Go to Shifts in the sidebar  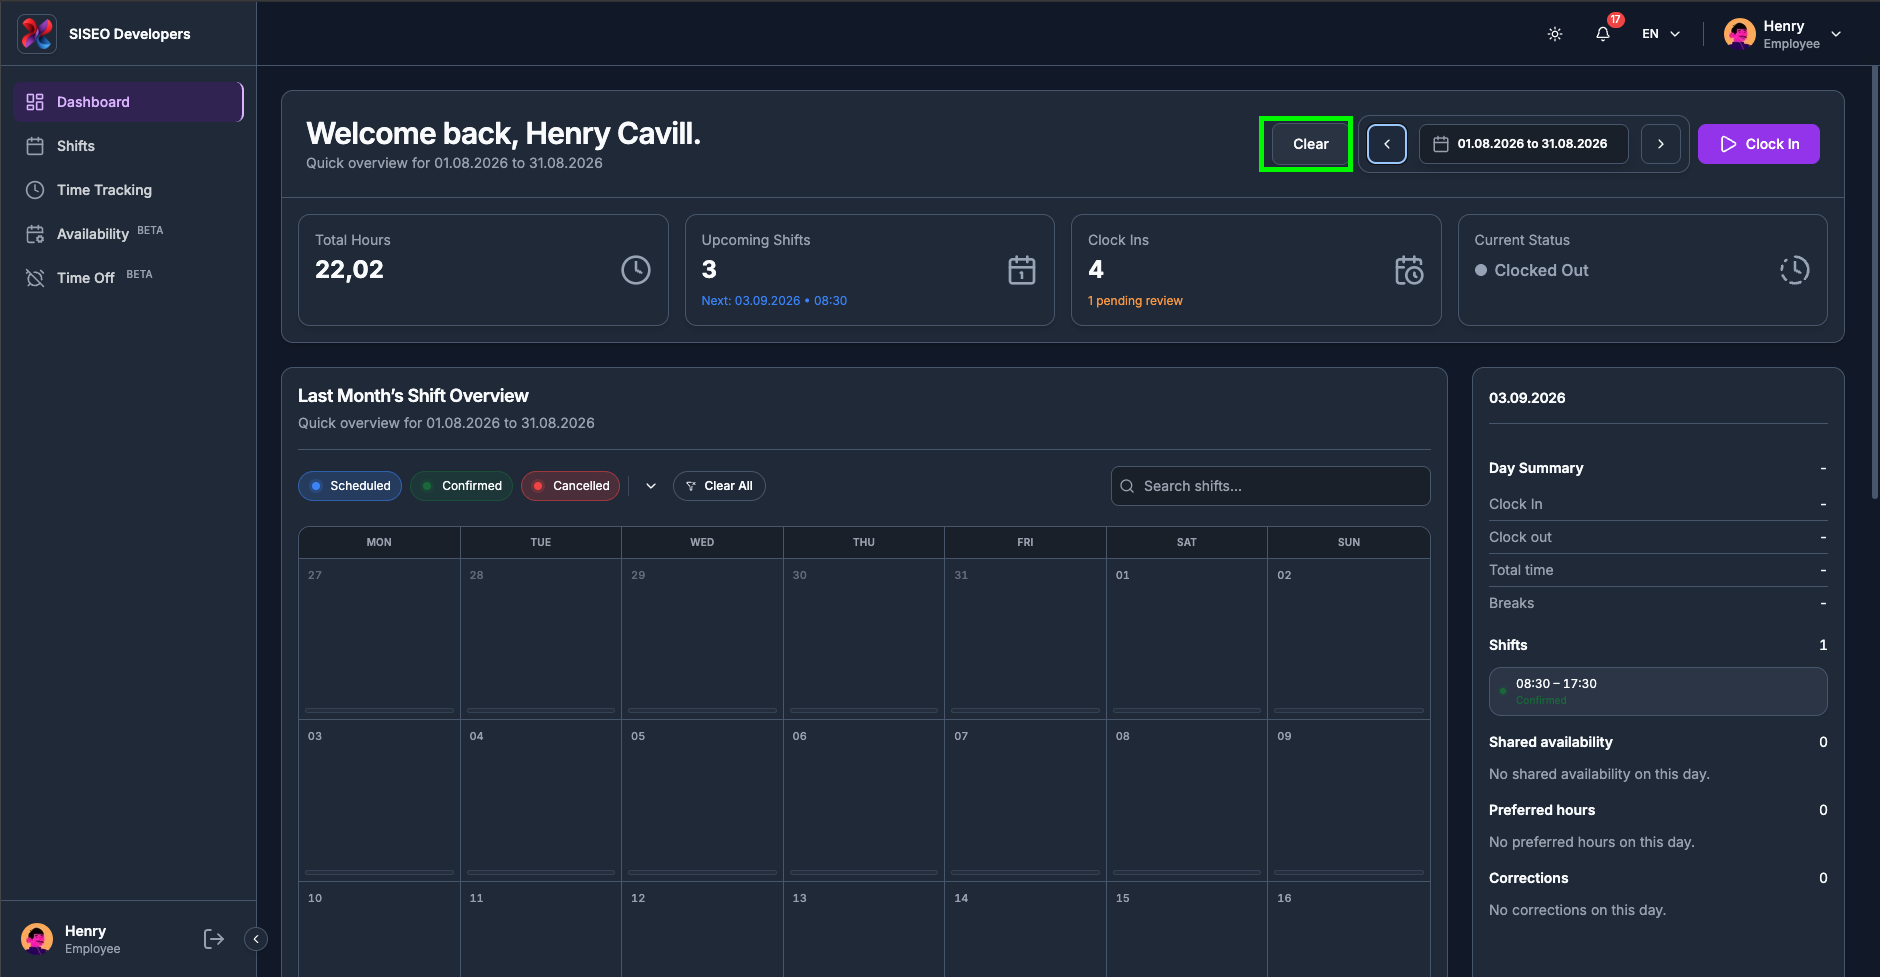point(128,146)
